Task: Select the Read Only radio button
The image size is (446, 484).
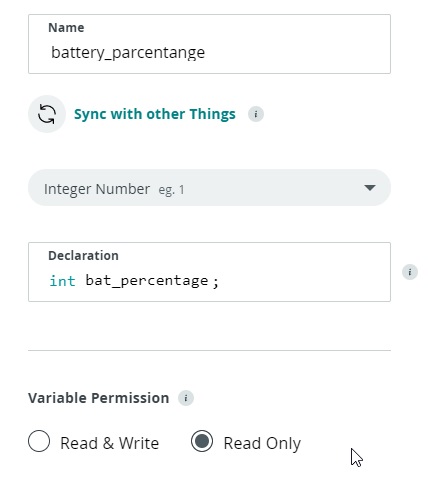Action: point(202,441)
